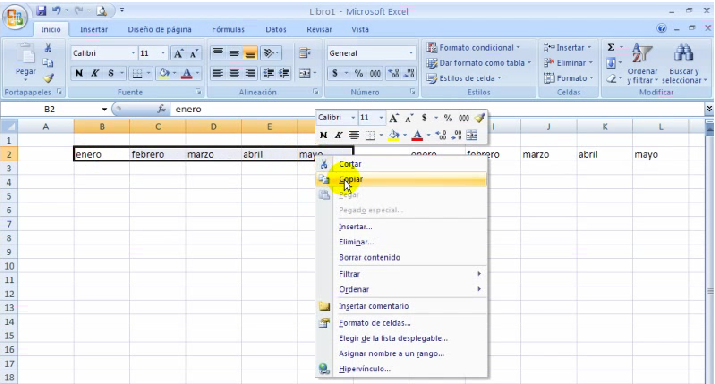Screen dimensions: 715x384
Task: Apply mini toolbar yellow fill color
Action: click(394, 135)
